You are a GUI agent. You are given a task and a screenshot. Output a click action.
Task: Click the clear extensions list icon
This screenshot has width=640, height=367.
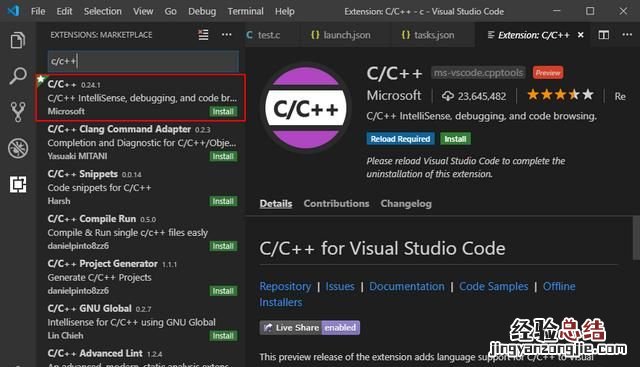tap(203, 35)
